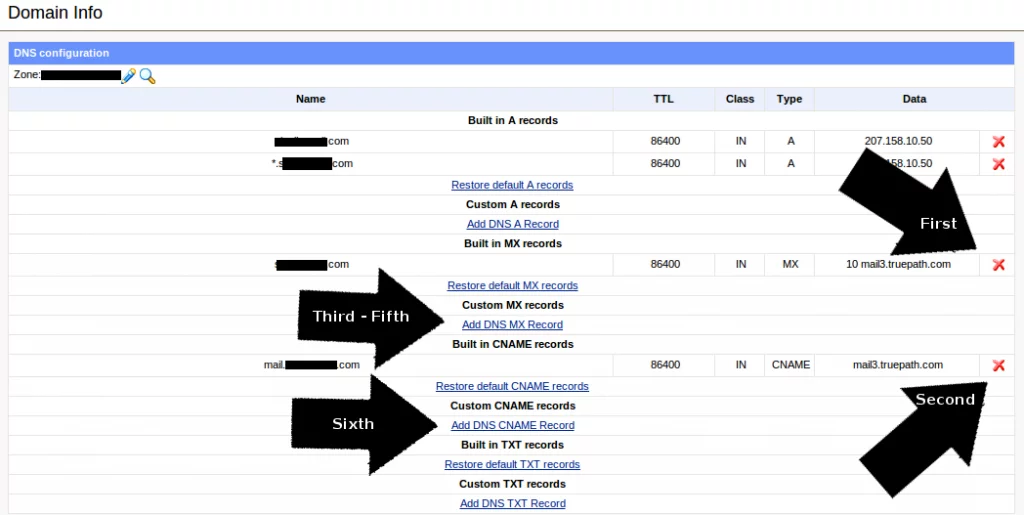Open the Add DNS MX Record link
Screen dimensions: 1024x515
[512, 325]
